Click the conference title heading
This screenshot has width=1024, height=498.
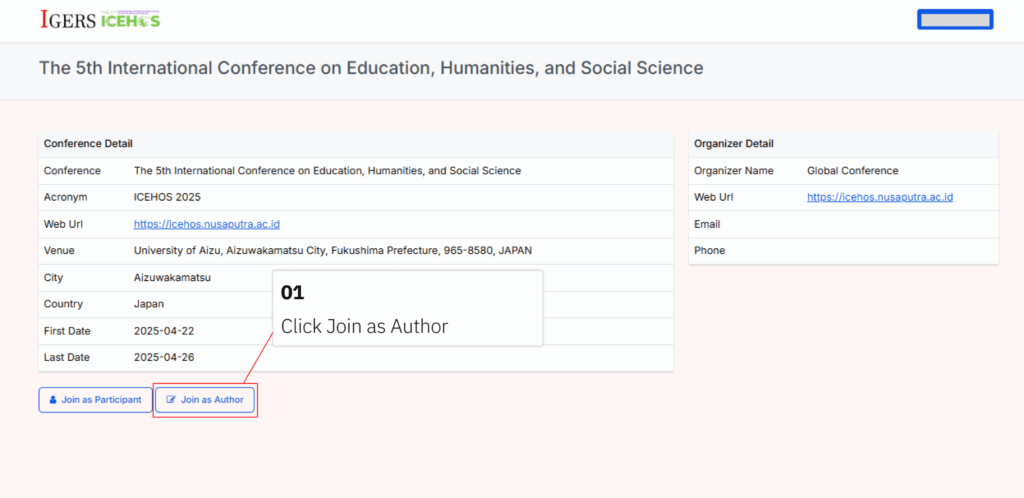coord(371,68)
